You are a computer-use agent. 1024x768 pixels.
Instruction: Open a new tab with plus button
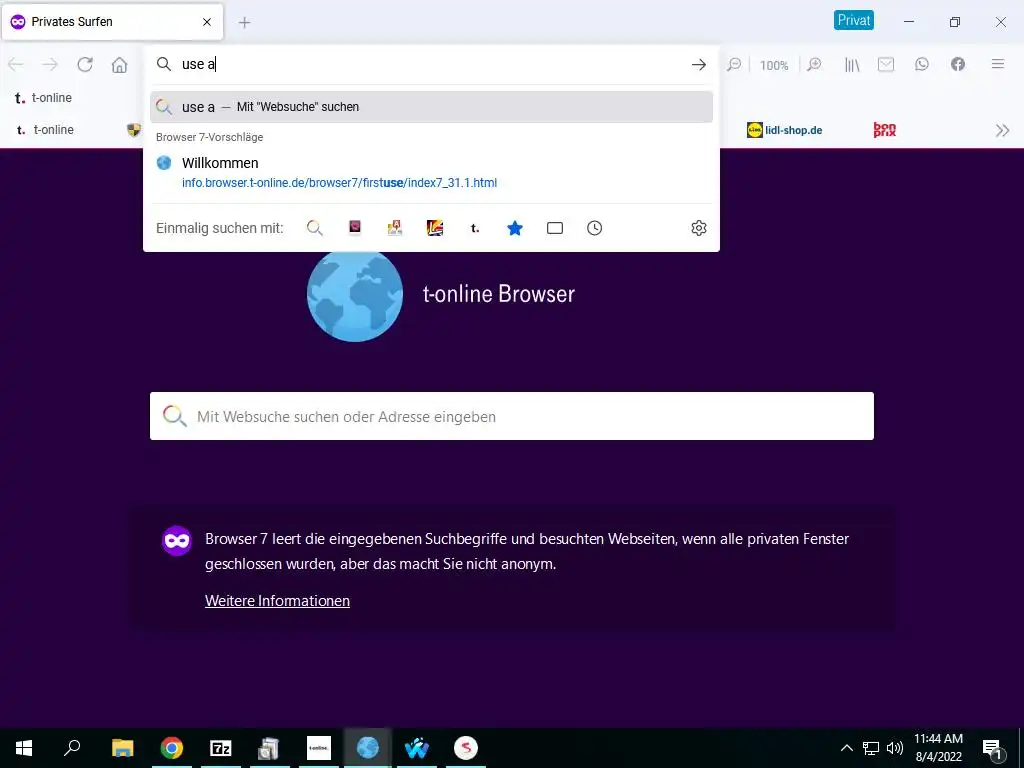pos(244,22)
